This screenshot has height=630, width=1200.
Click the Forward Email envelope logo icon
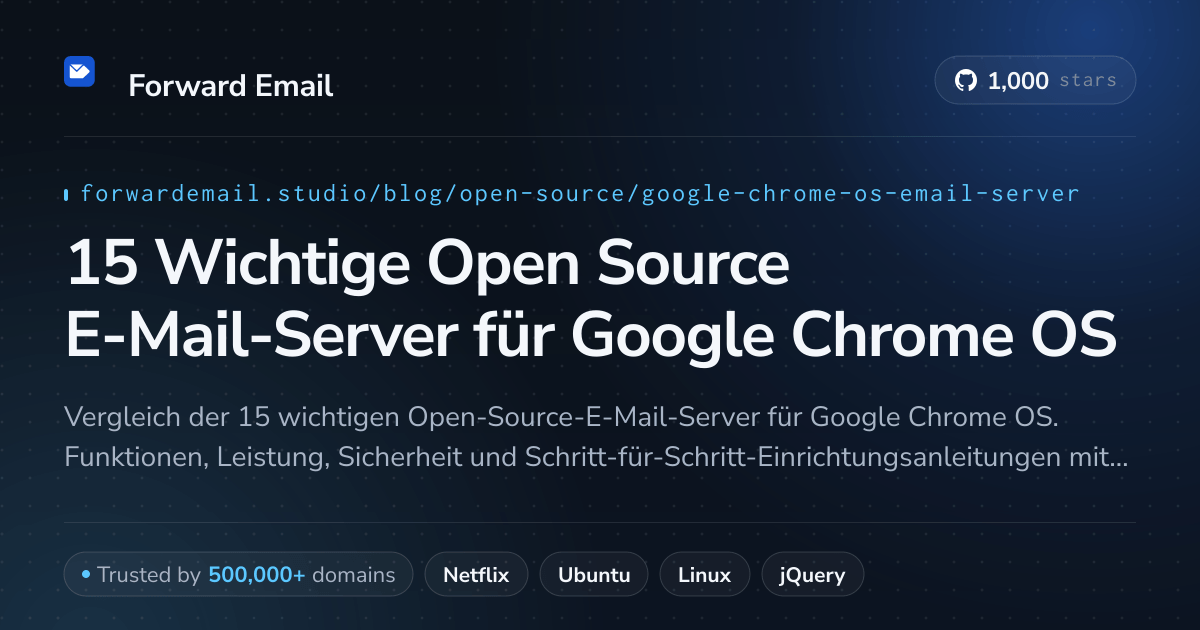[x=79, y=71]
